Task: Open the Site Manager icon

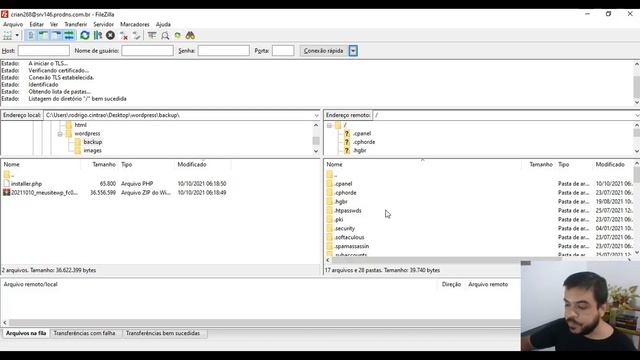Action: (8, 36)
